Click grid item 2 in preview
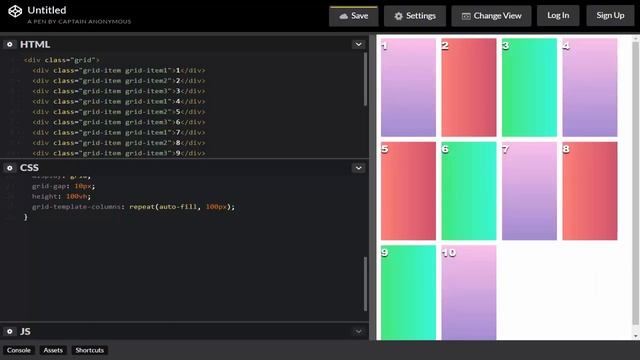Viewport: 640px width, 360px height. [469, 87]
